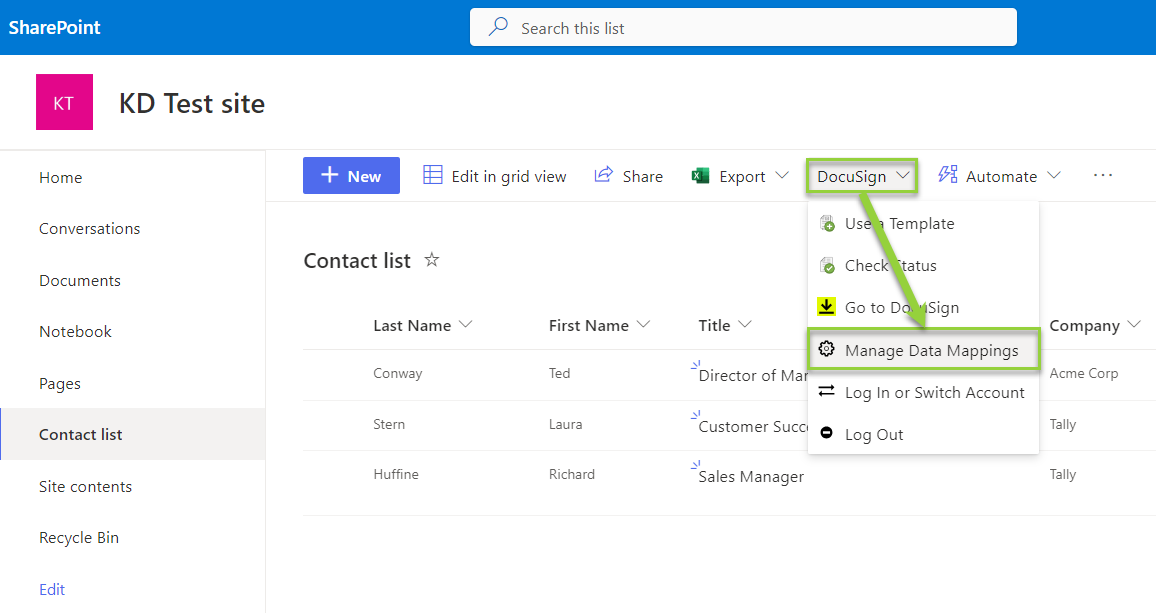Screen dimensions: 1156x613
Task: Click the Use a Template plus icon
Action: 827,223
